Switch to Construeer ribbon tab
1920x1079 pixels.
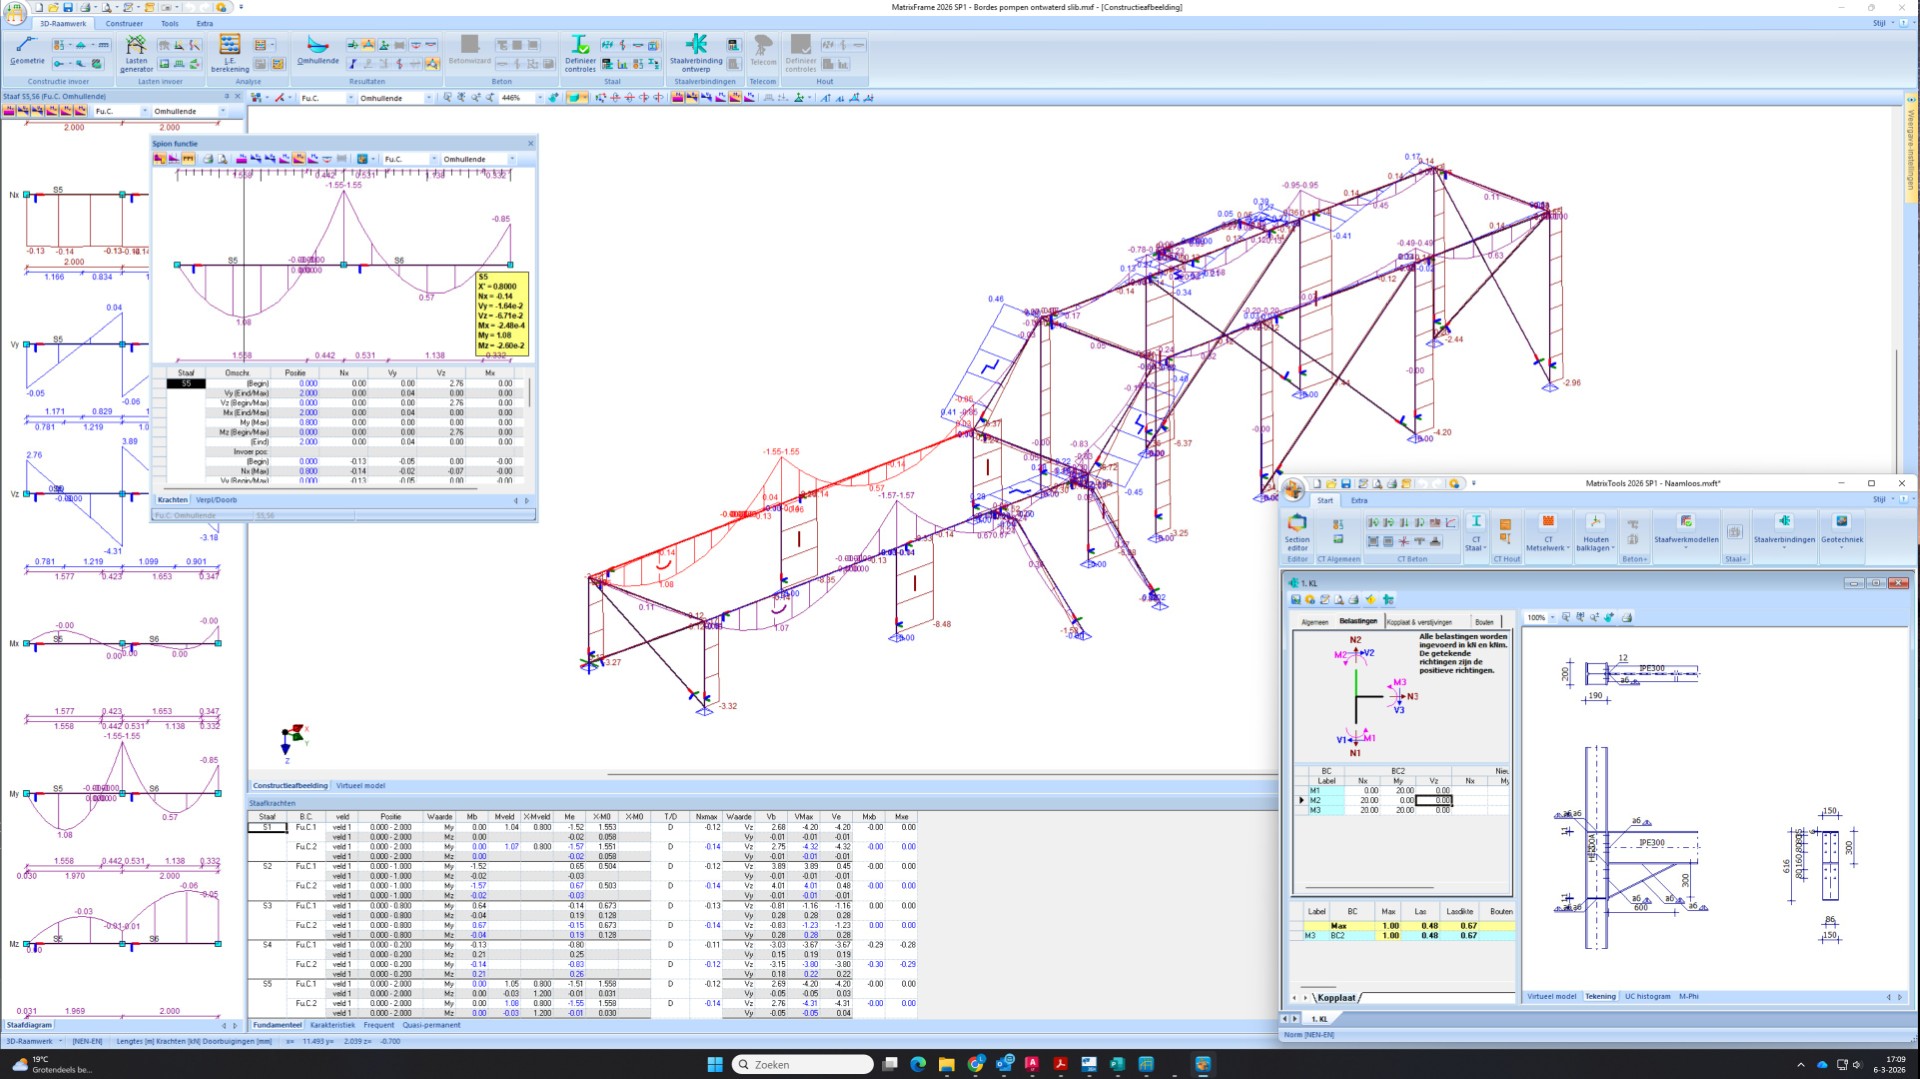click(124, 23)
